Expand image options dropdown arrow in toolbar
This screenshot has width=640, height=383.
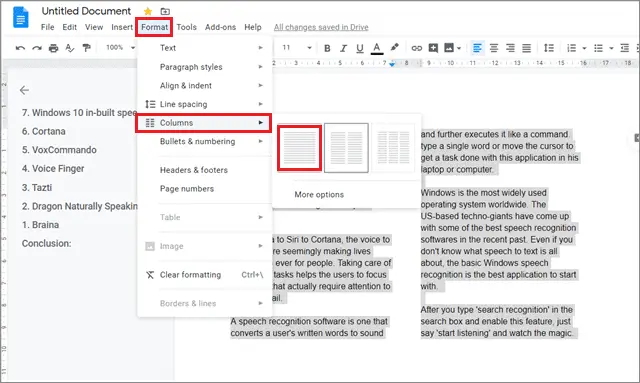(x=459, y=48)
